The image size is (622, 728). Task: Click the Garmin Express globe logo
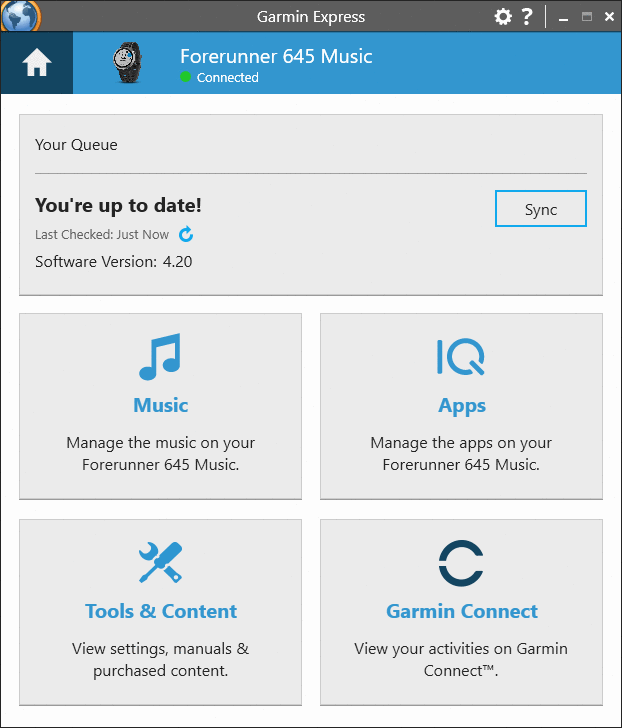pyautogui.click(x=21, y=15)
